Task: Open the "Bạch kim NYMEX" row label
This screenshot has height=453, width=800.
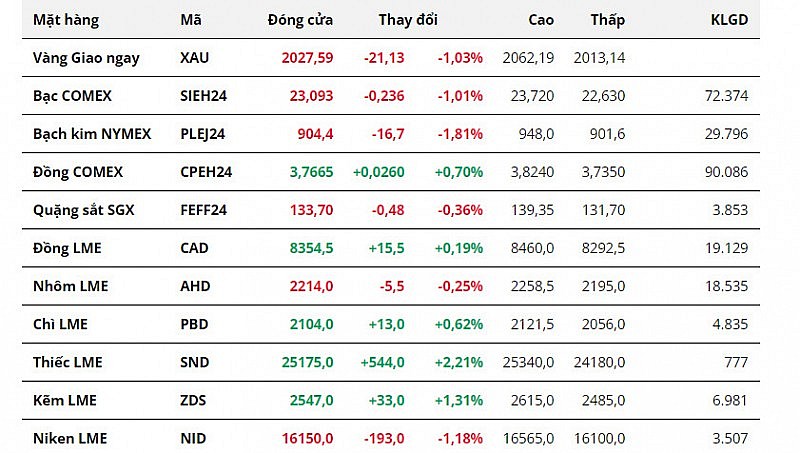Action: [92, 134]
